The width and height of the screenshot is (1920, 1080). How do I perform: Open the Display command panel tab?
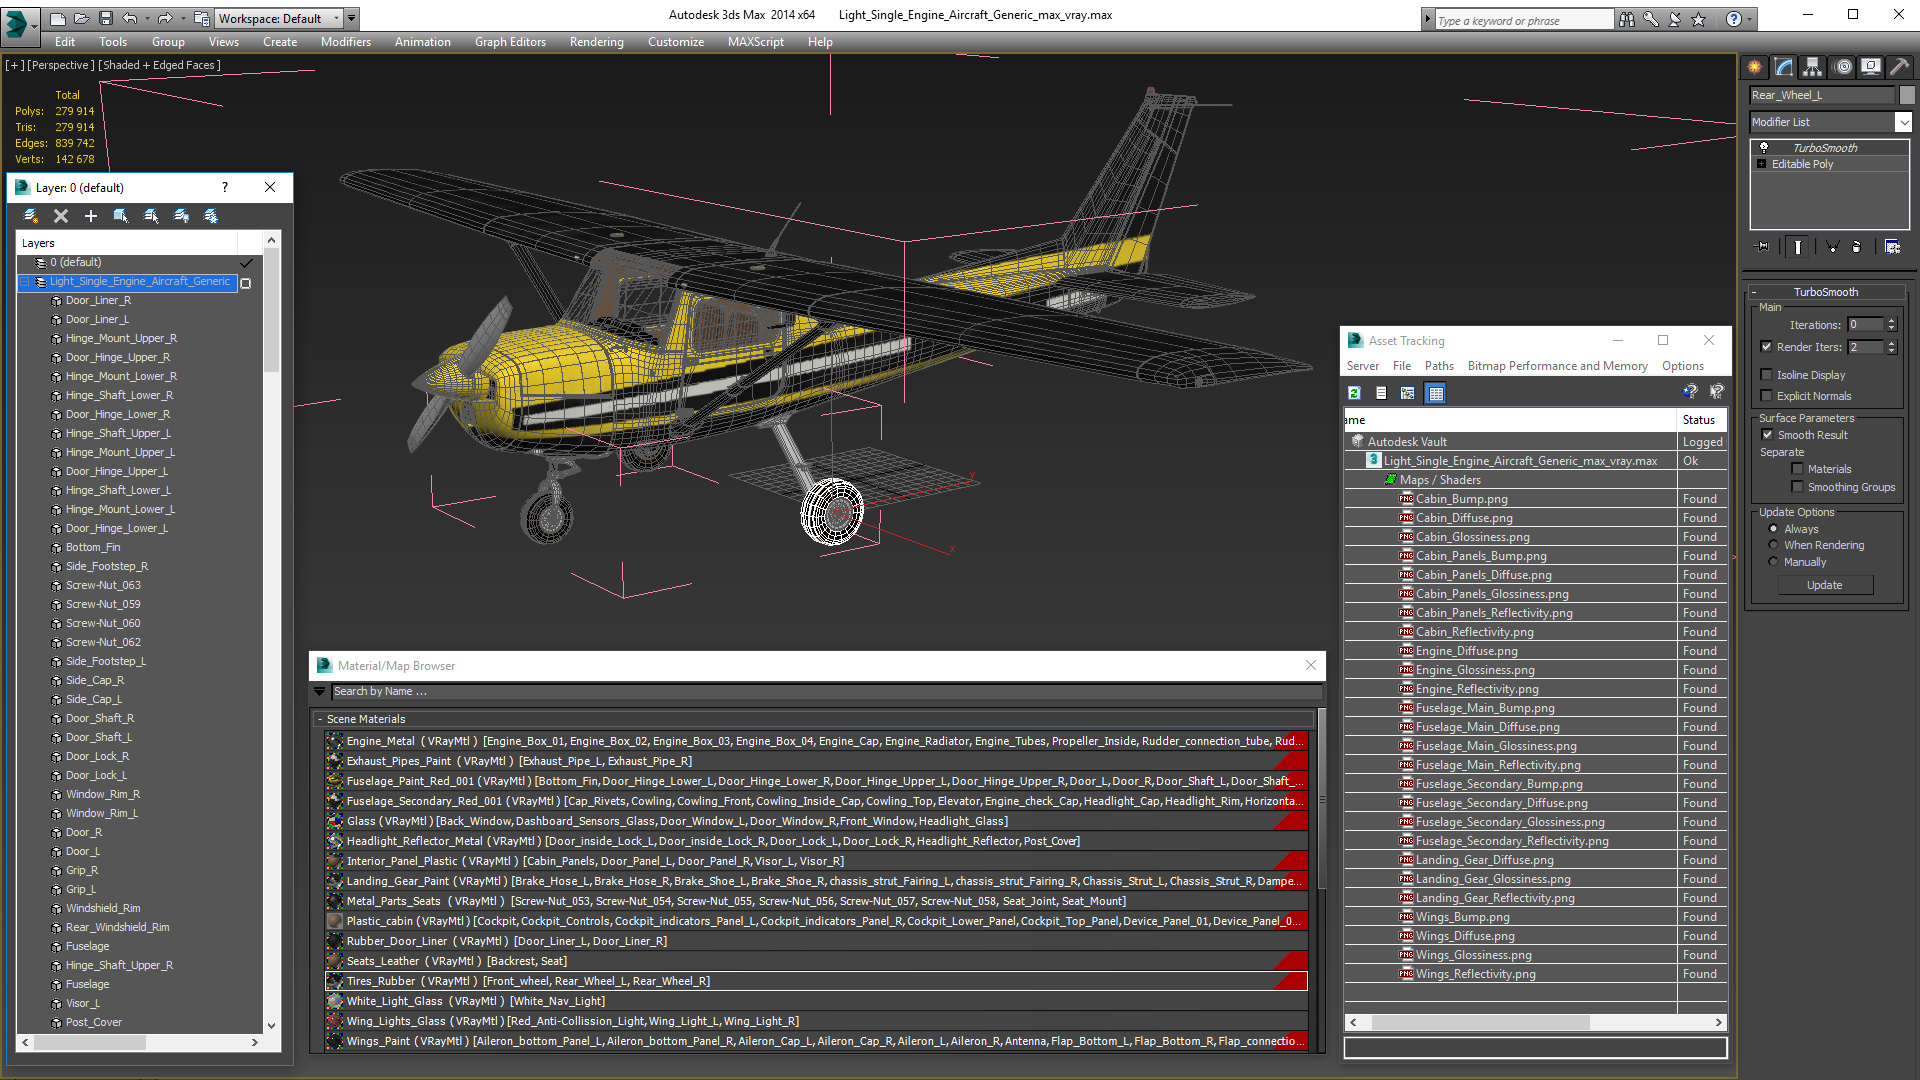(1871, 67)
